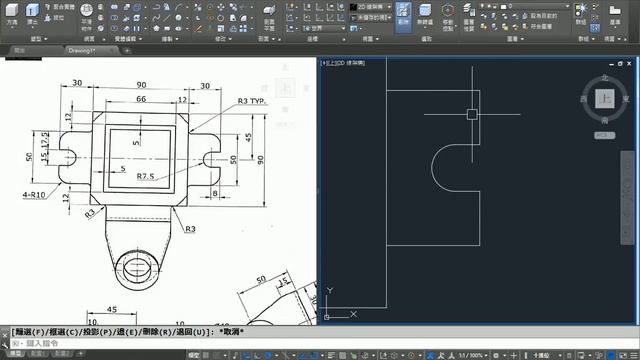Toggle transparency display in status bar
This screenshot has height=360, width=640.
click(x=342, y=356)
